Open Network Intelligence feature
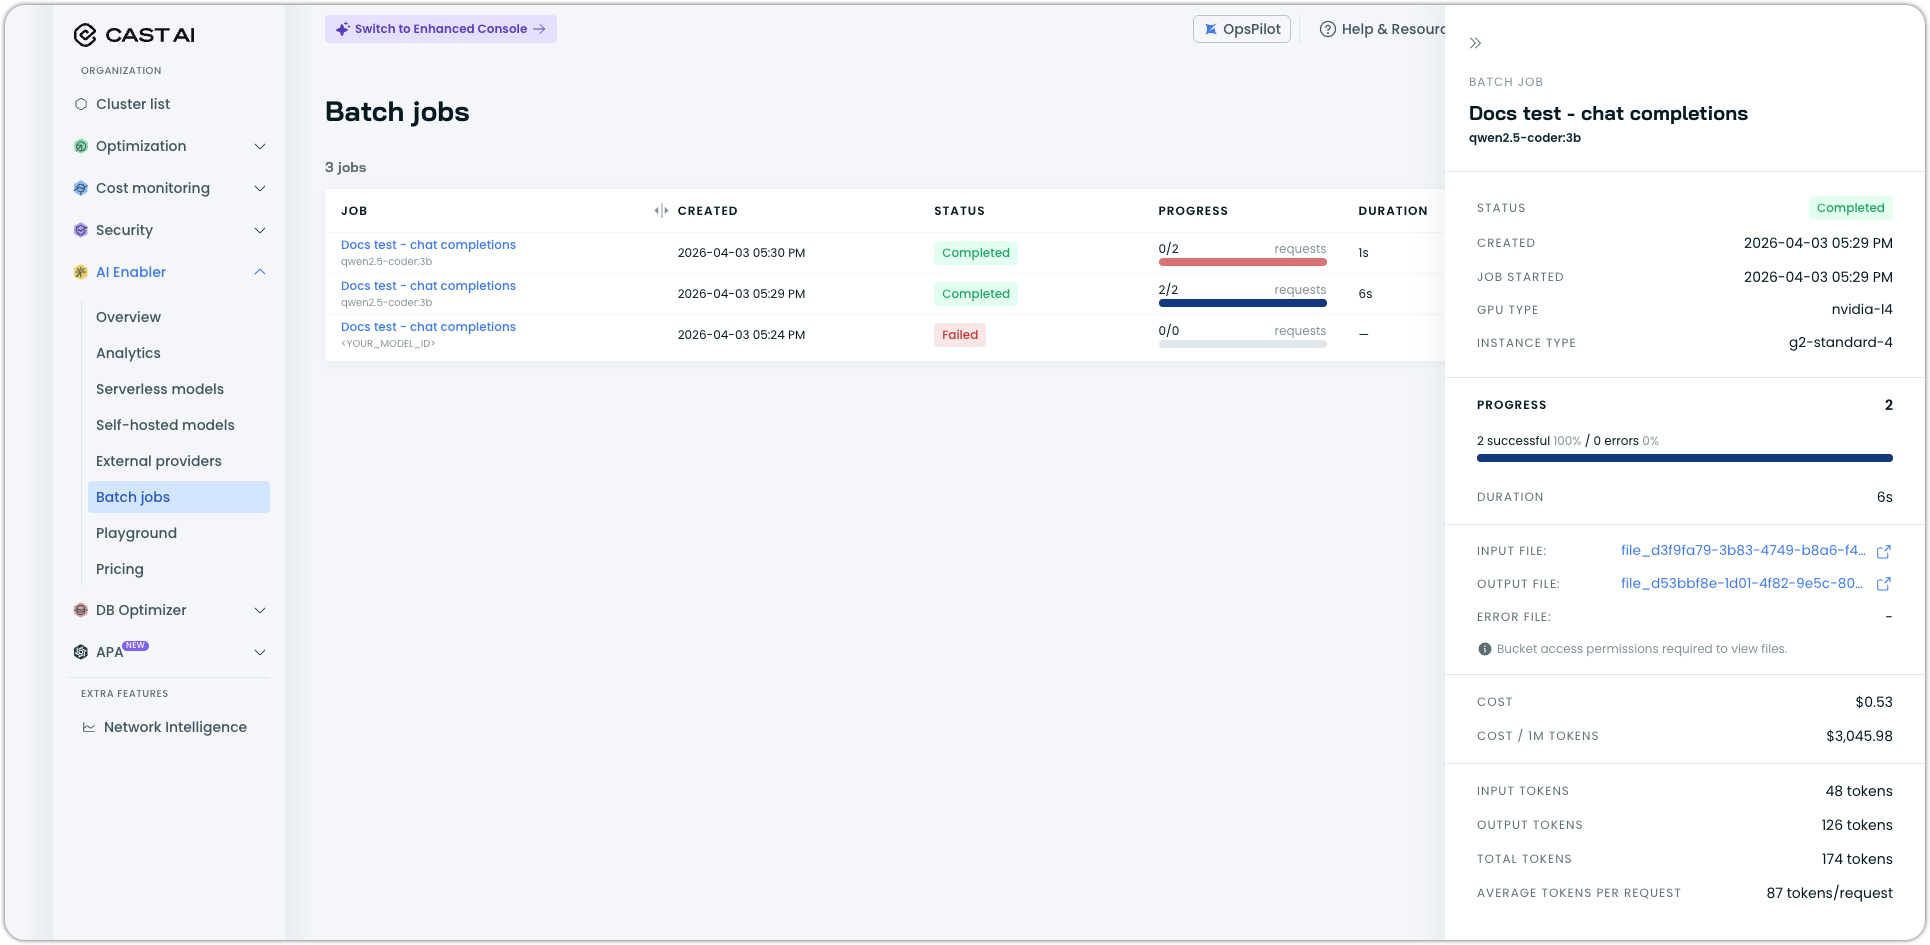Viewport: 1930px width, 945px height. click(x=175, y=727)
